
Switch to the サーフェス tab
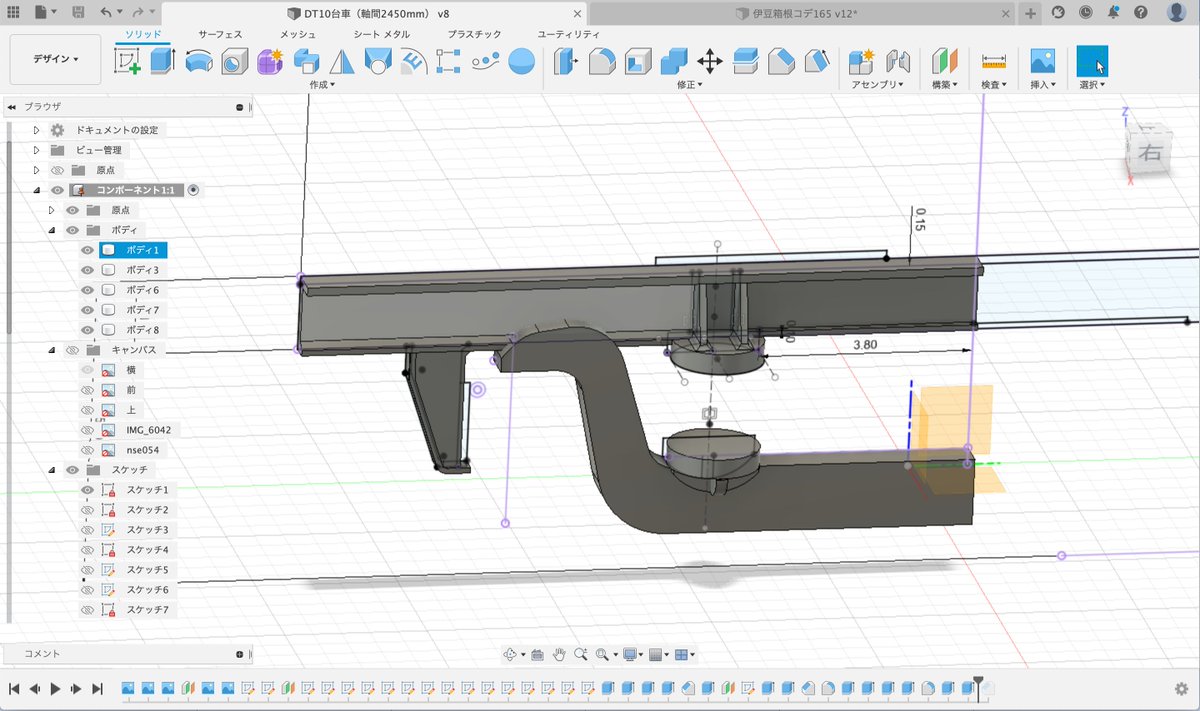click(x=220, y=34)
